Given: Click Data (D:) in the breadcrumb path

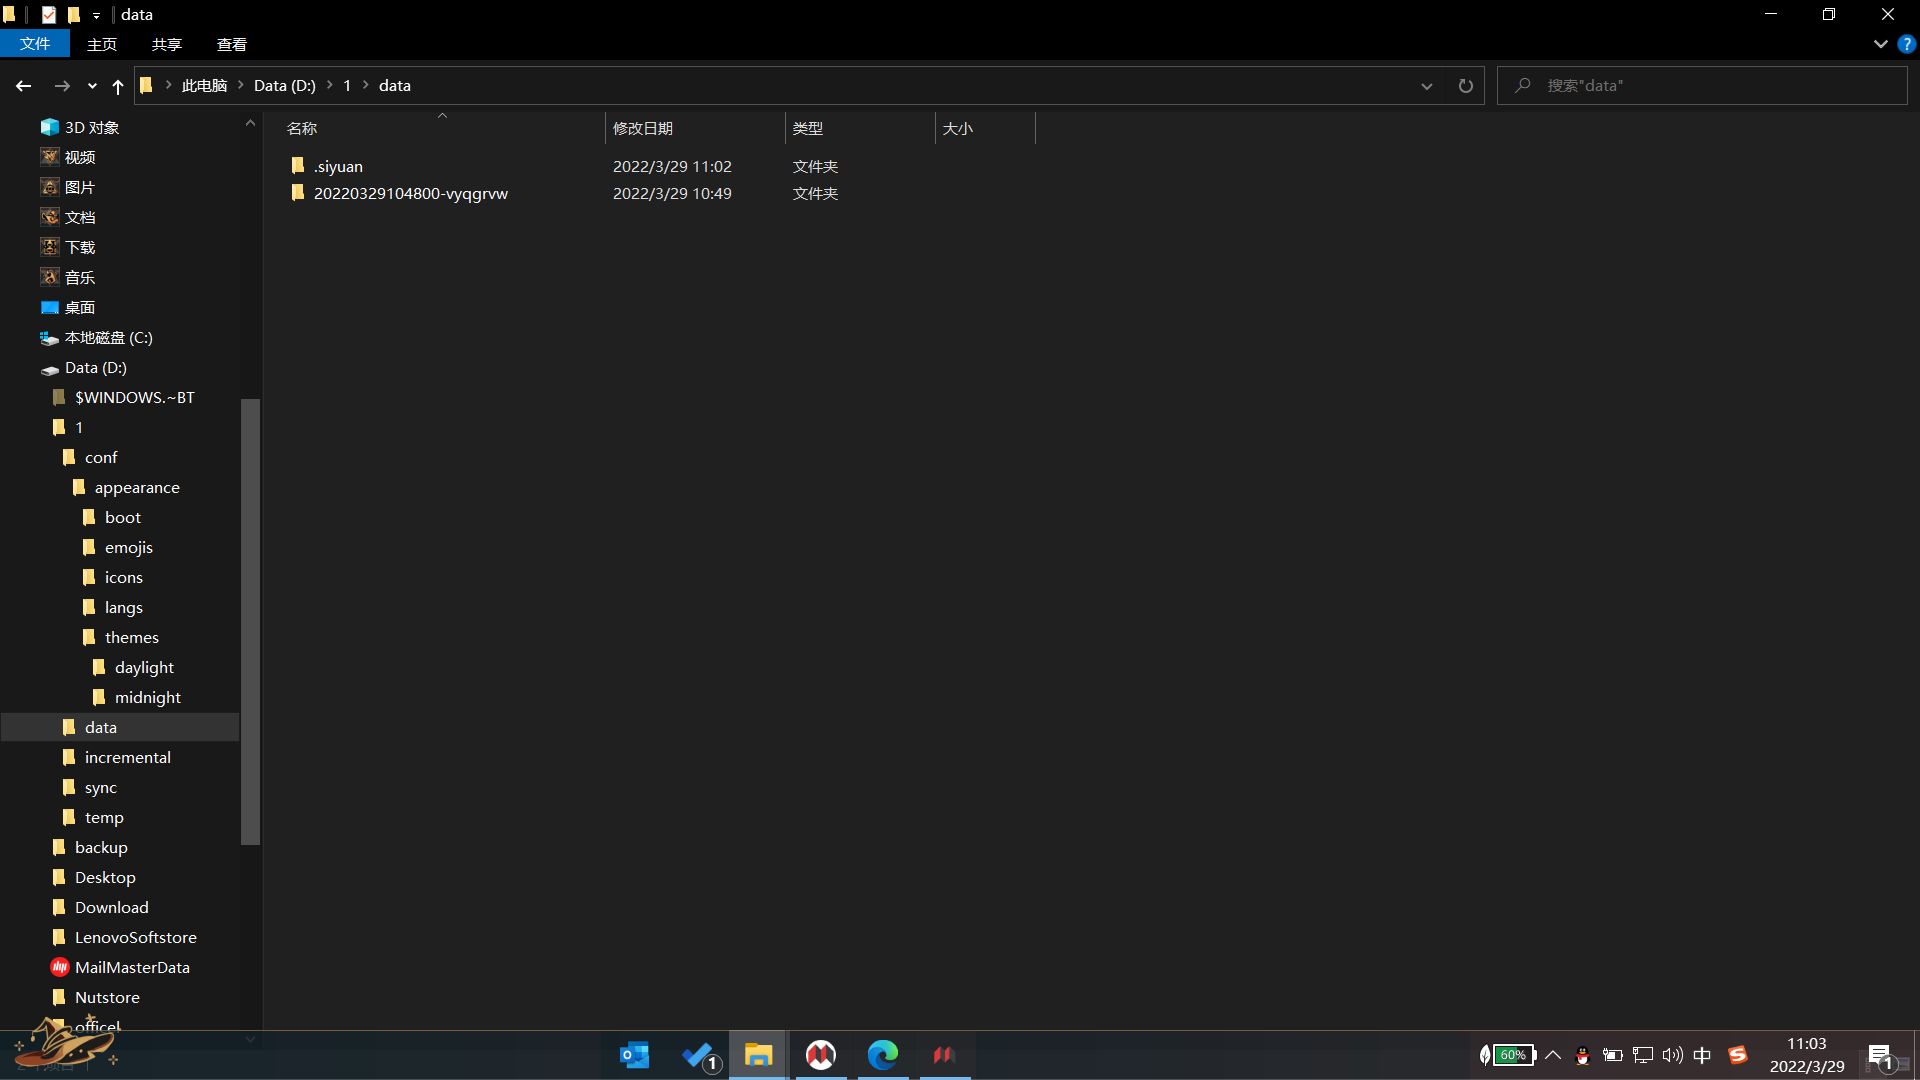Looking at the screenshot, I should click(284, 86).
